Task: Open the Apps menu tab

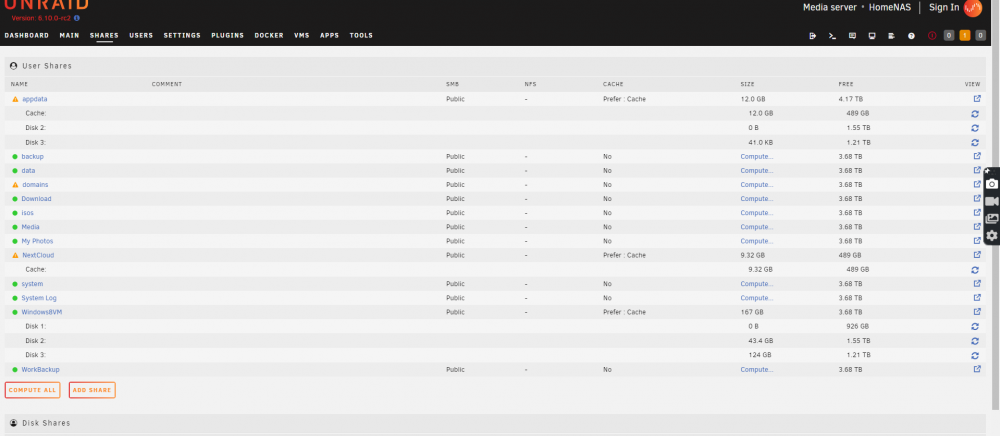Action: pos(329,36)
